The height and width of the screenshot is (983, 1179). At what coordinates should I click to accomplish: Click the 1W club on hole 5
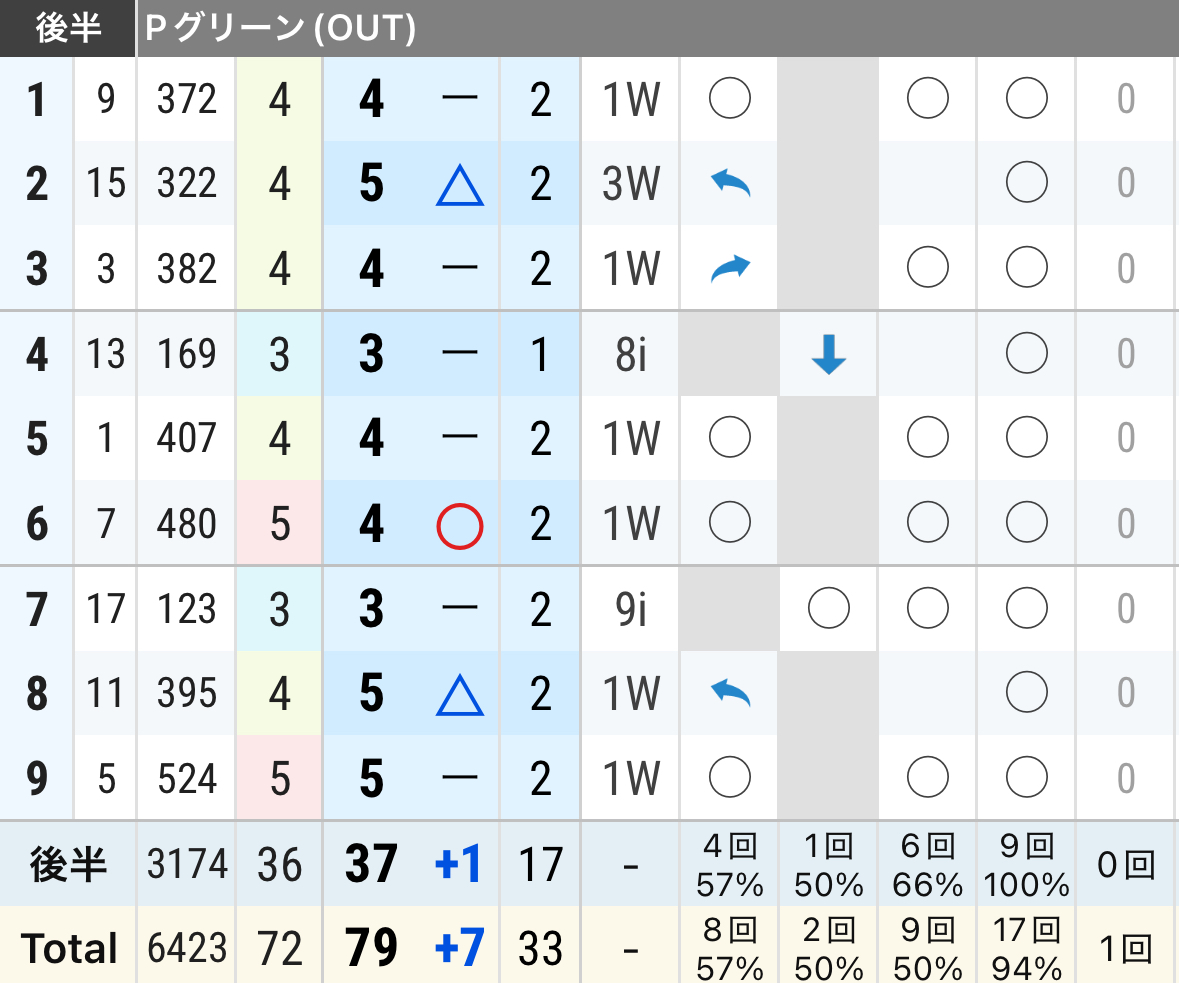click(x=631, y=438)
